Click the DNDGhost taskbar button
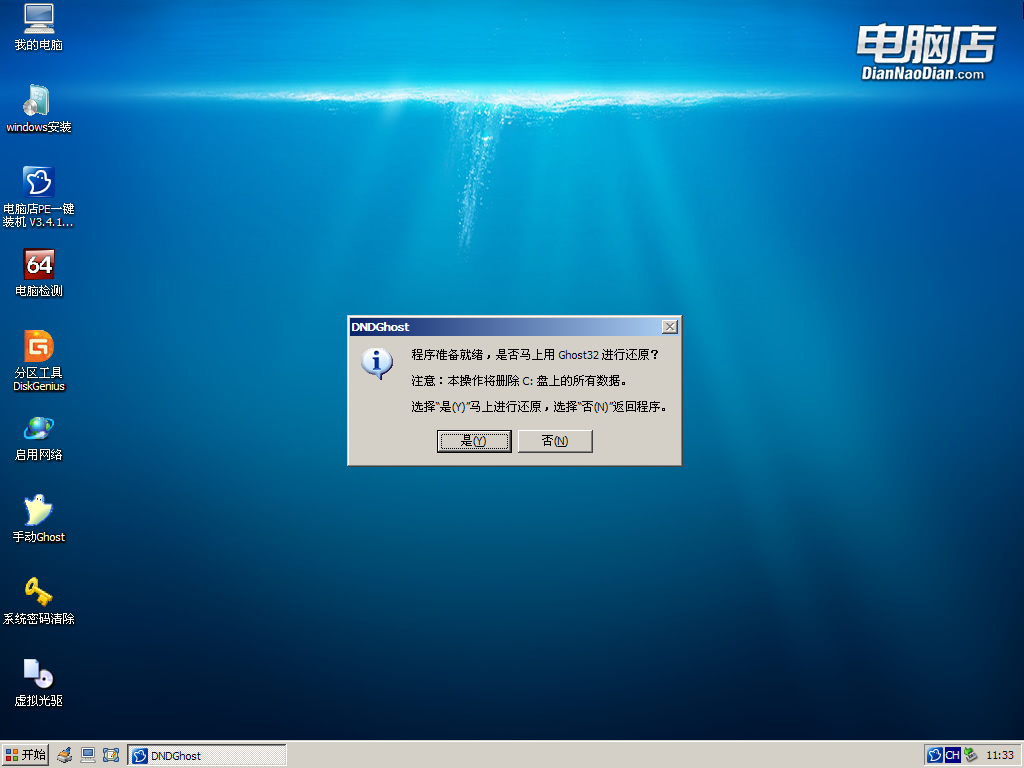 point(207,755)
